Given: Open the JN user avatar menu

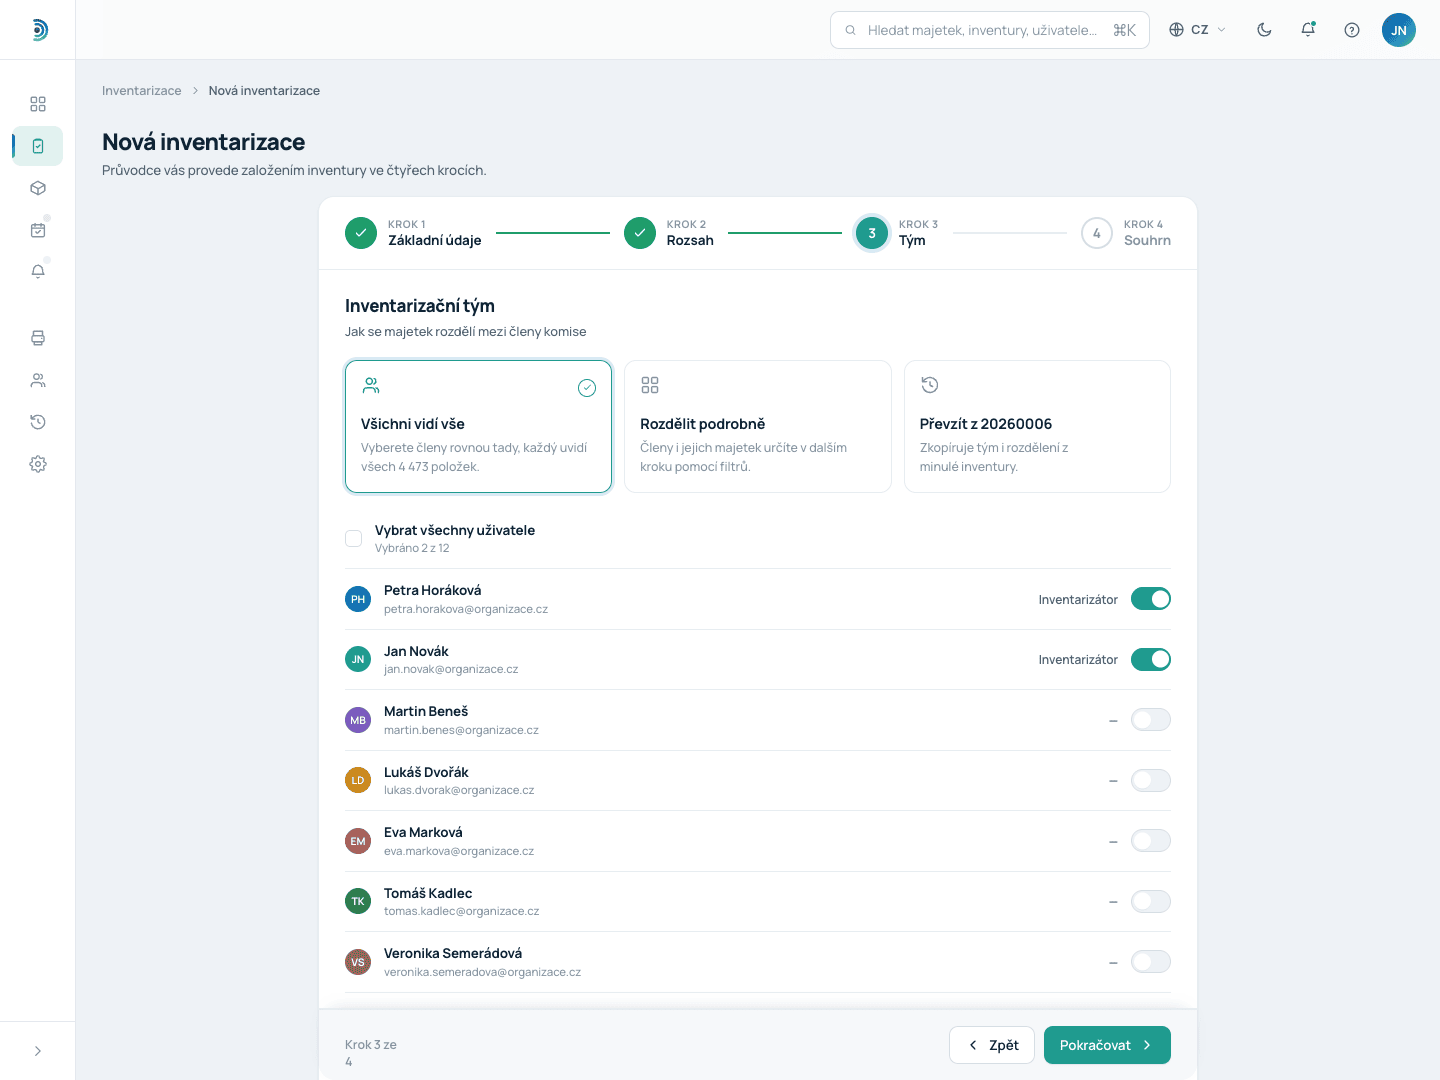Looking at the screenshot, I should coord(1399,30).
